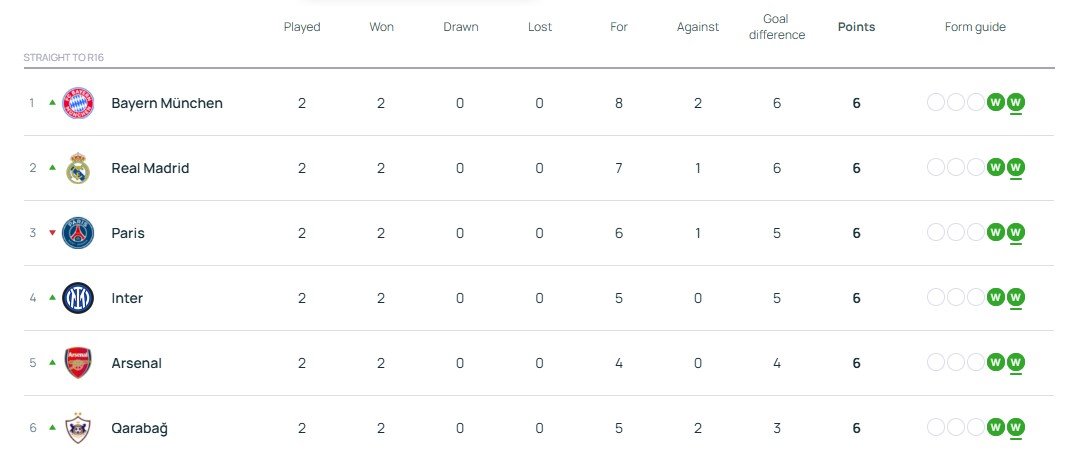Click the Qarabağ club crest

tap(78, 428)
